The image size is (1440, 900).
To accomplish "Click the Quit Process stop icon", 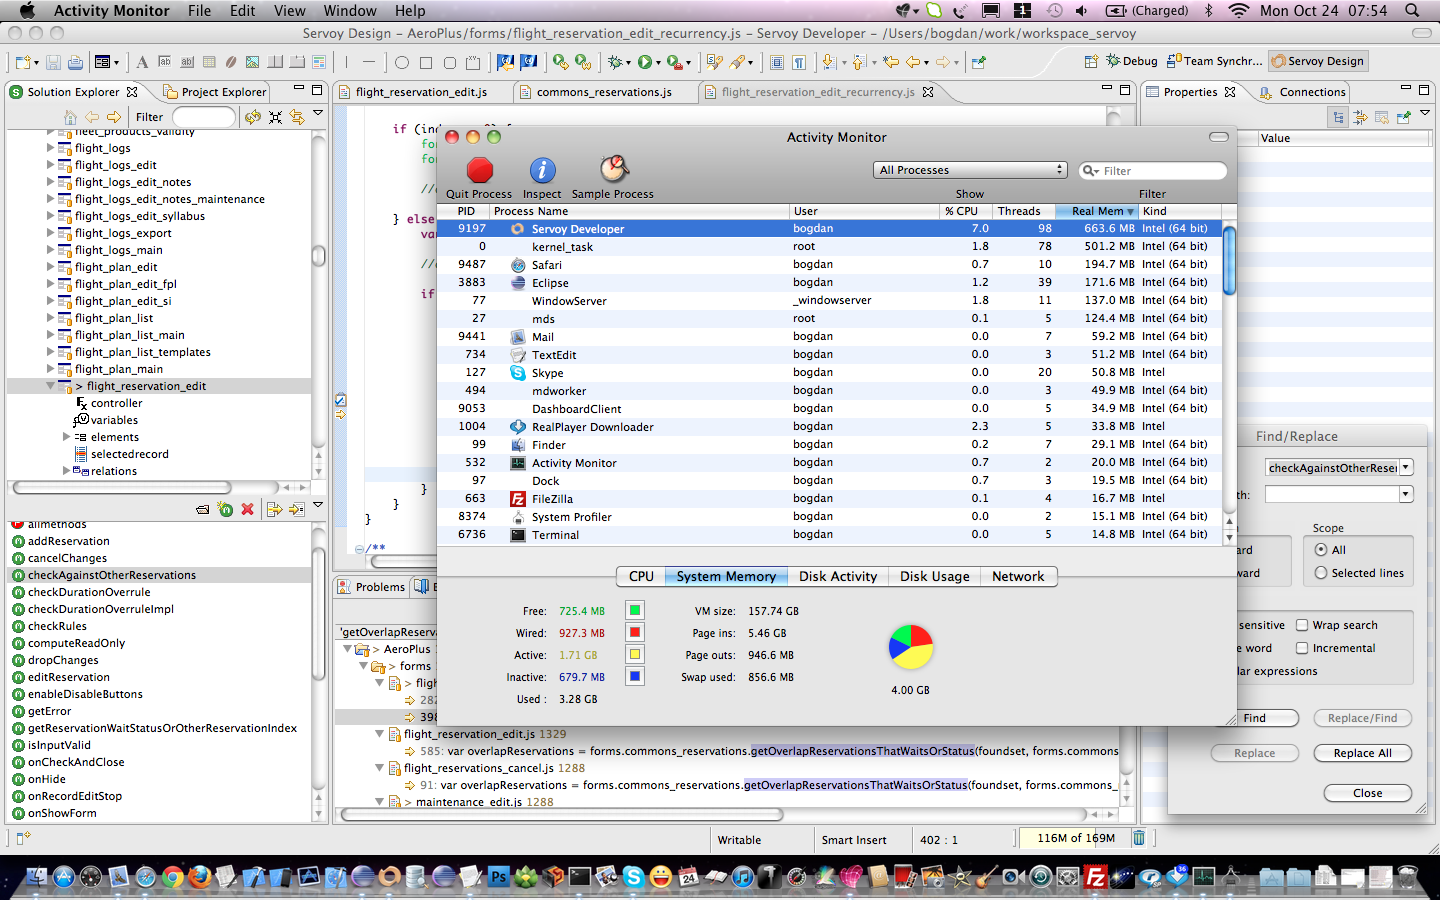I will pyautogui.click(x=480, y=170).
